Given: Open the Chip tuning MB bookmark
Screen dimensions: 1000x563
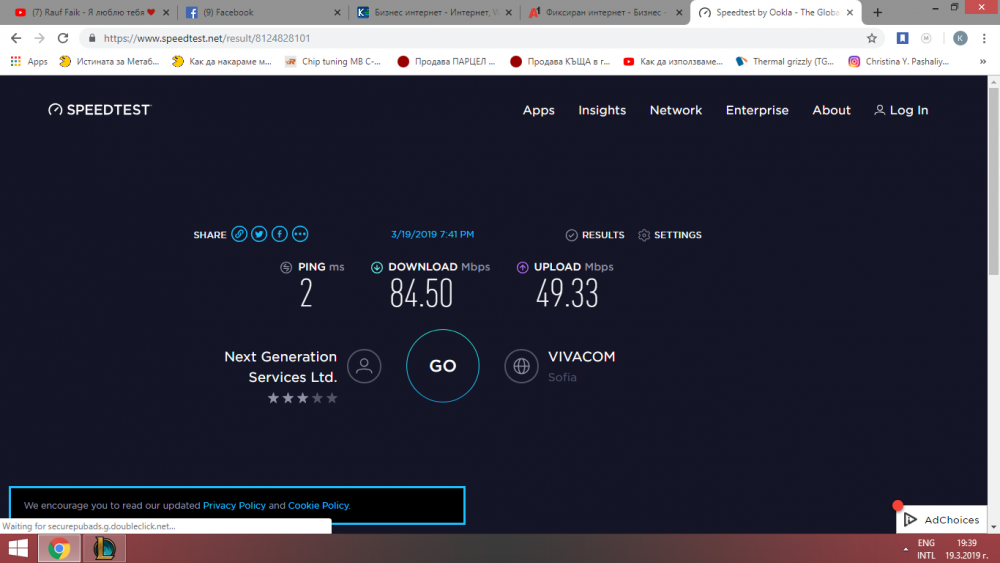Looking at the screenshot, I should click(333, 61).
